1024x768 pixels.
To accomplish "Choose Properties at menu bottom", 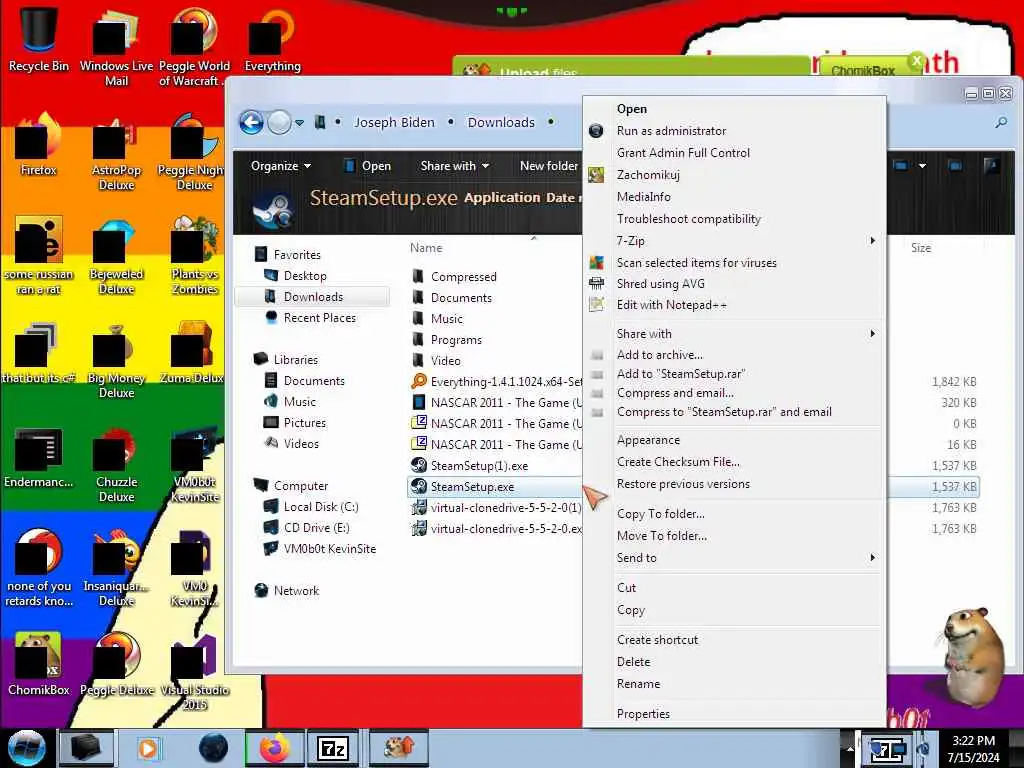I will [734, 714].
